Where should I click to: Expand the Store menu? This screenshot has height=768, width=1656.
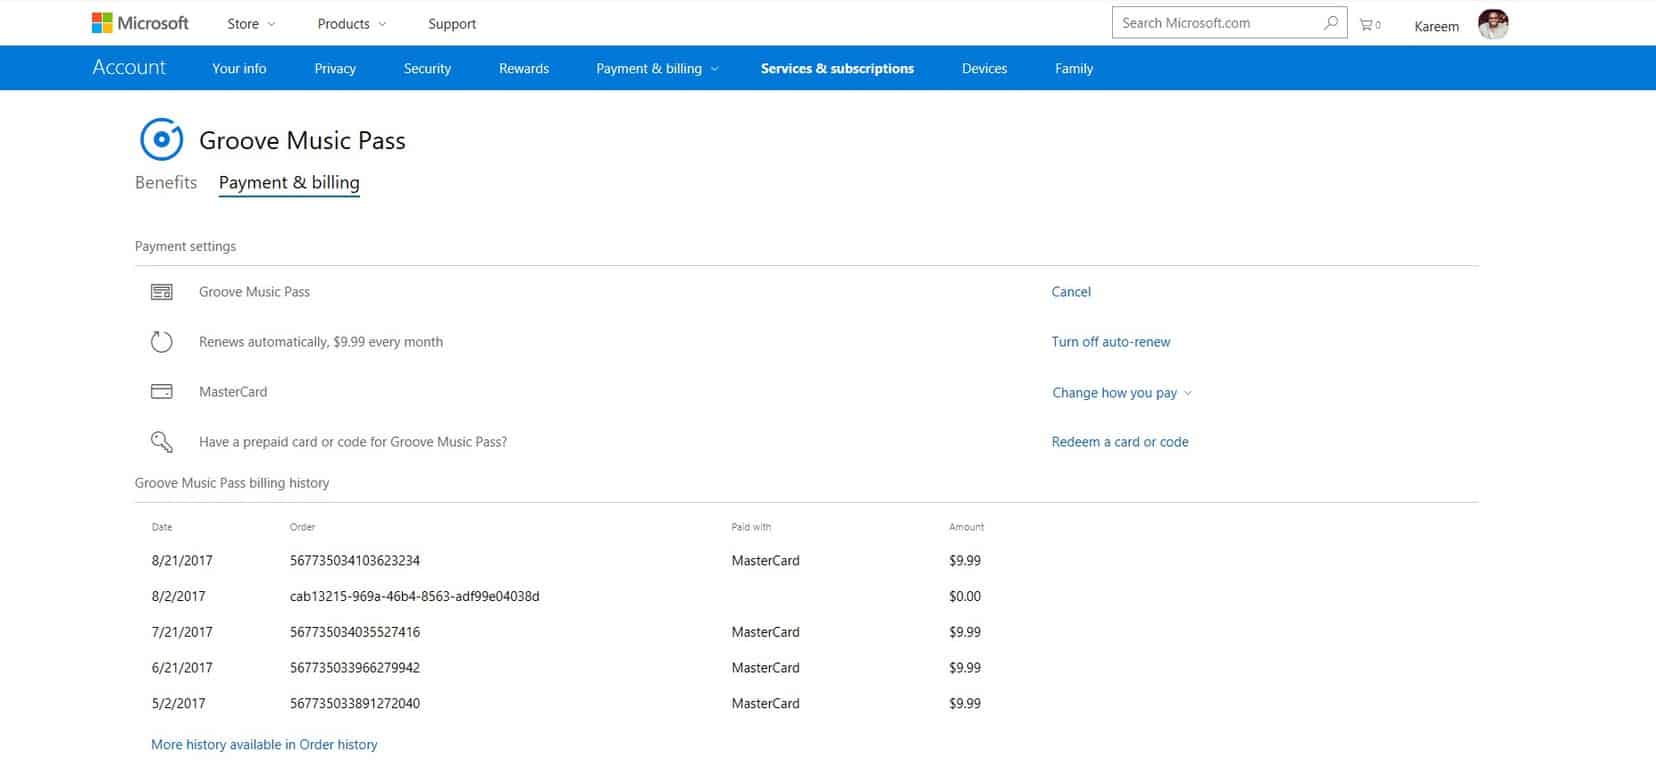tap(251, 24)
